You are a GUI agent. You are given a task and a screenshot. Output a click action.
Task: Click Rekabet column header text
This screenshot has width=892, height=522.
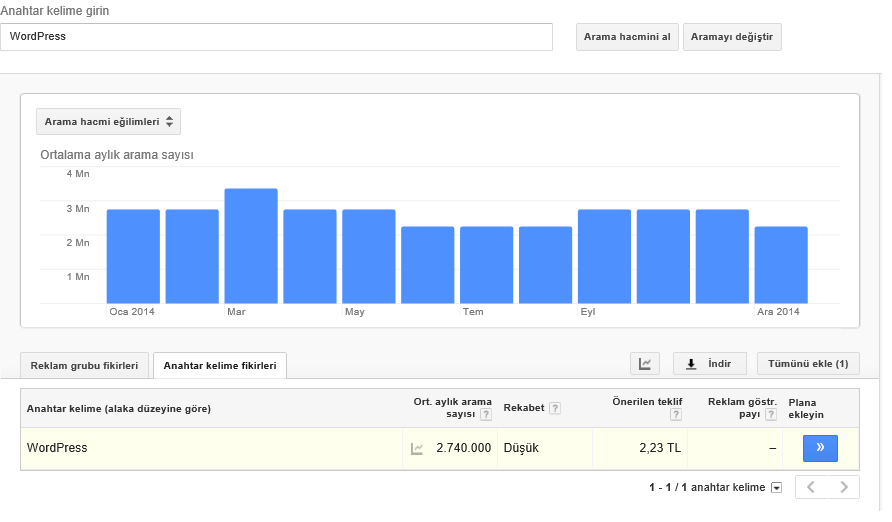524,408
